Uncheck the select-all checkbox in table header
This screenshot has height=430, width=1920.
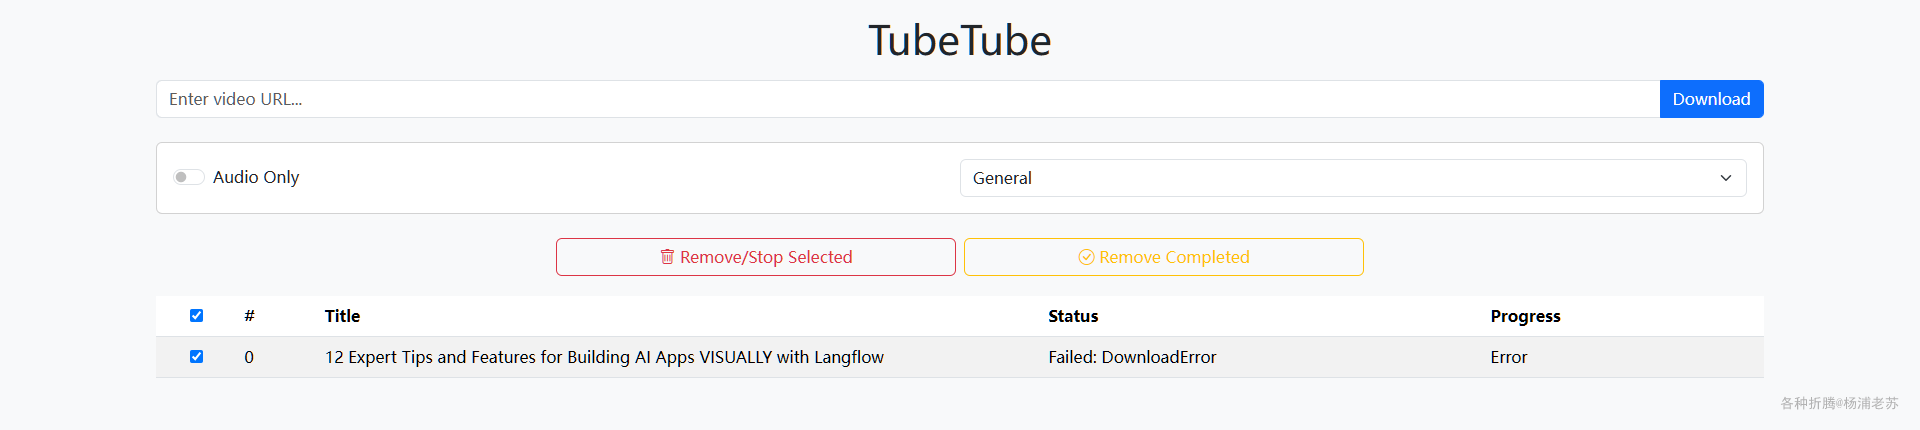pyautogui.click(x=196, y=315)
